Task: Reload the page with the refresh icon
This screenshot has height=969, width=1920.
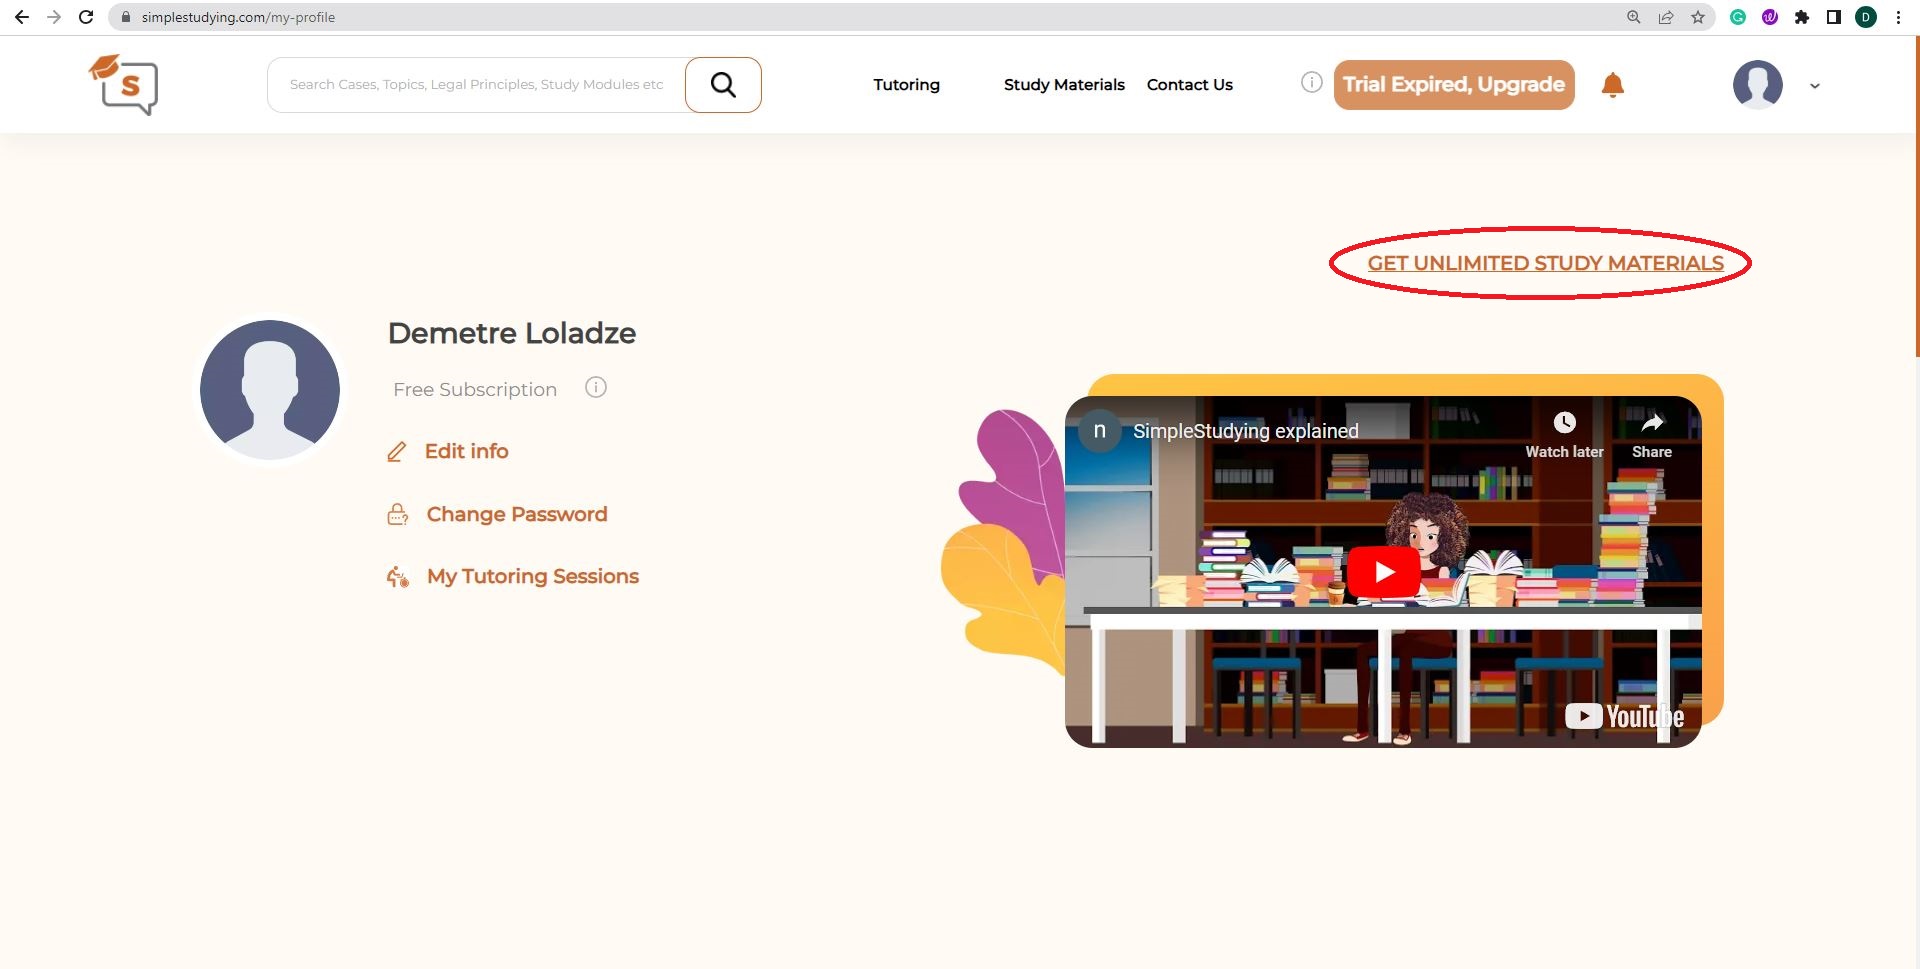Action: [x=86, y=17]
